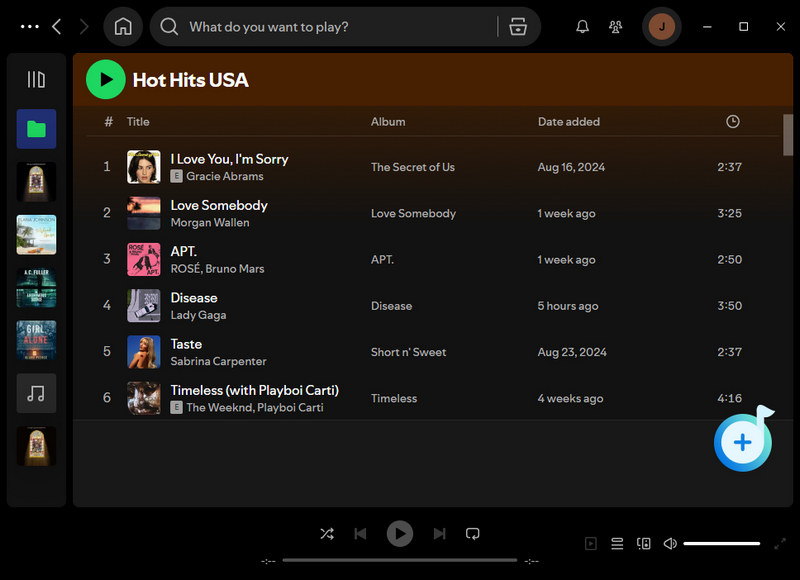The height and width of the screenshot is (580, 800).
Task: Click the playback progress bar
Action: 399,560
